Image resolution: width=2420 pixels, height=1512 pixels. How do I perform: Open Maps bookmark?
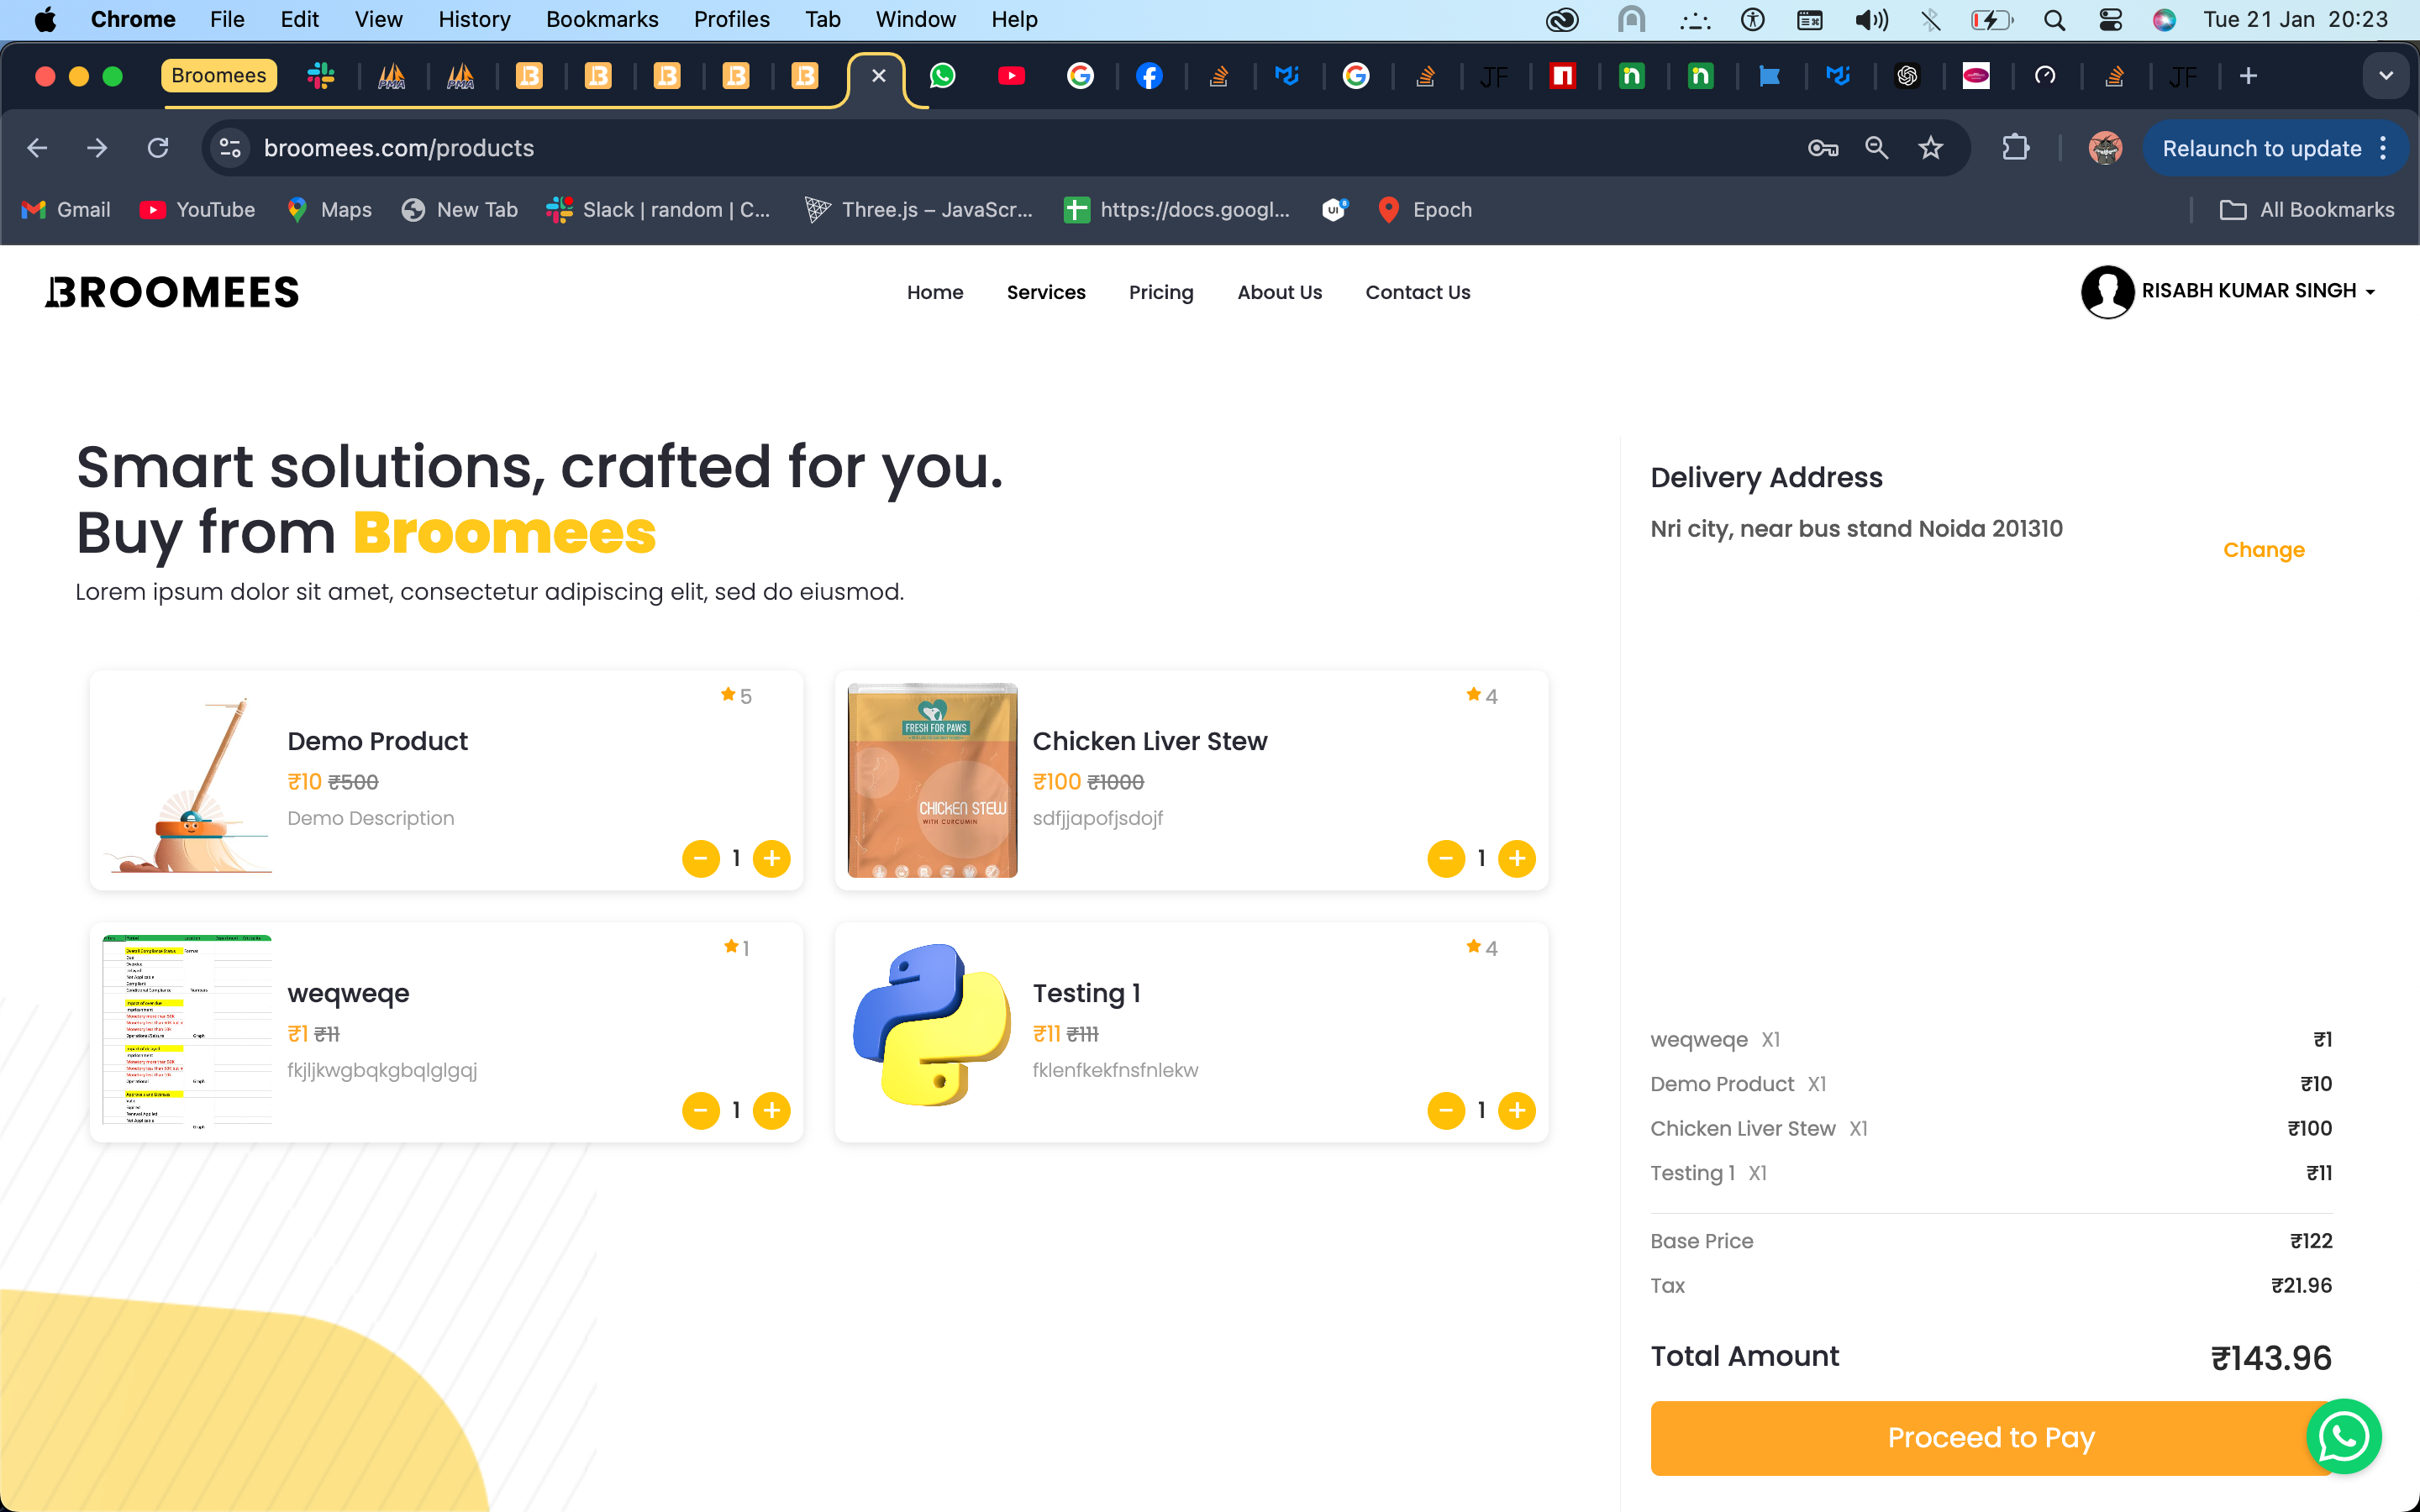(x=329, y=209)
